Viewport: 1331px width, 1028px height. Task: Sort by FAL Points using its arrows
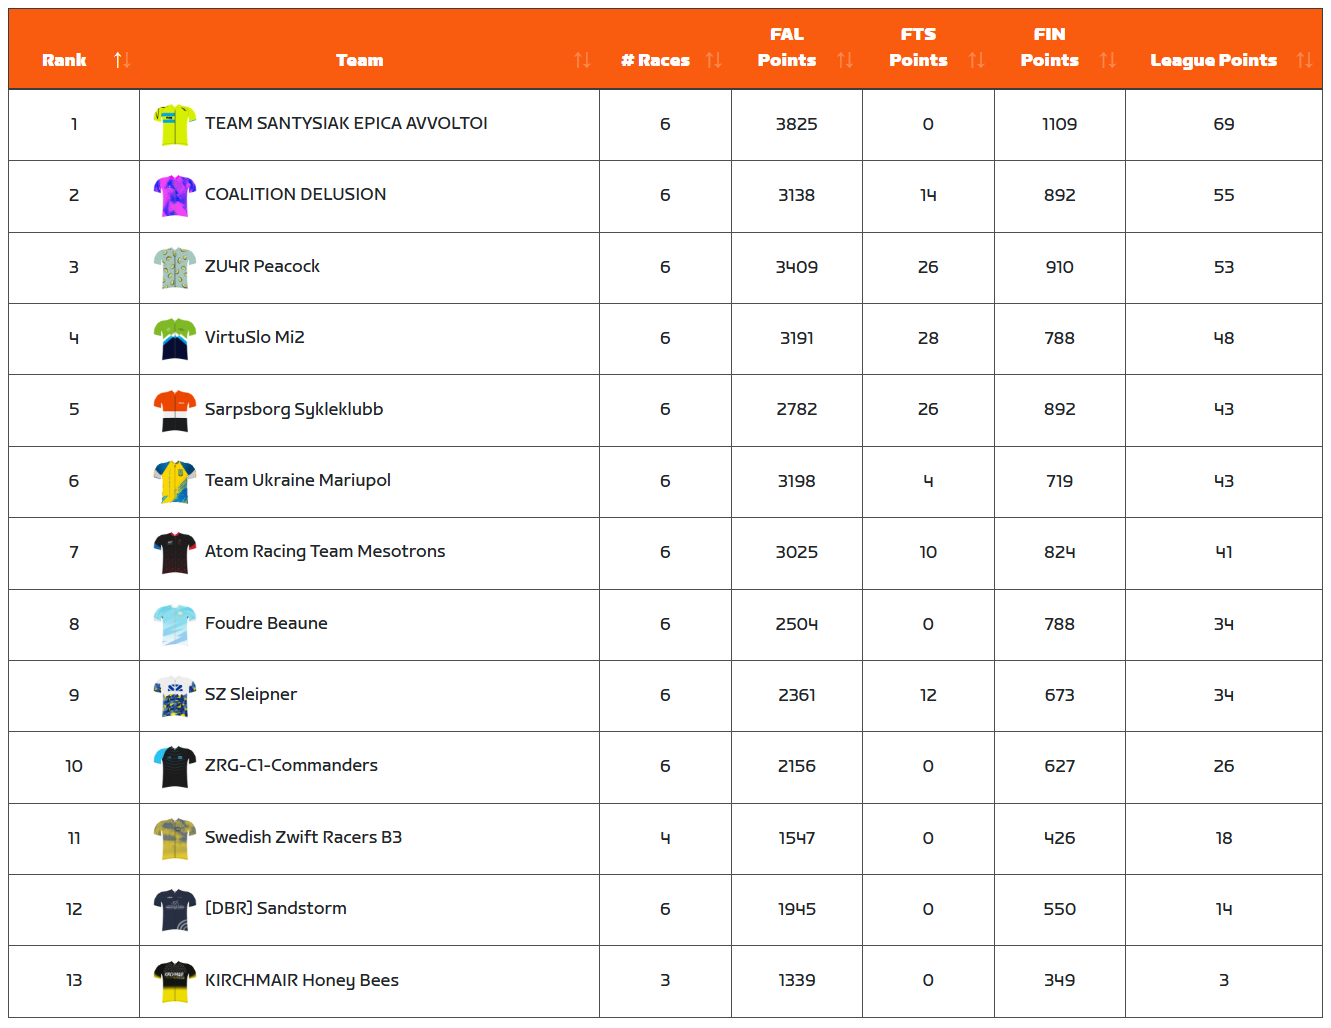click(x=845, y=60)
